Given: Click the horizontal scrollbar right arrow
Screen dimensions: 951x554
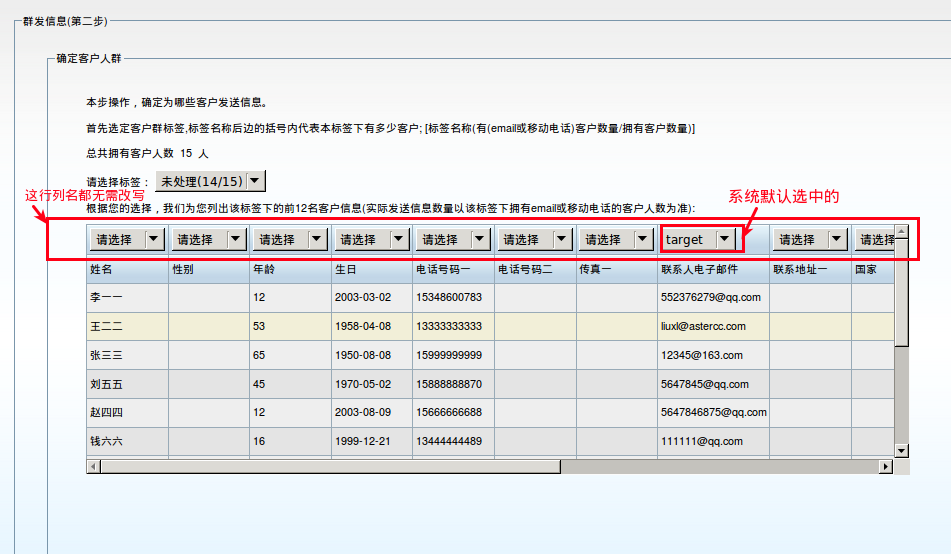Looking at the screenshot, I should coord(885,466).
